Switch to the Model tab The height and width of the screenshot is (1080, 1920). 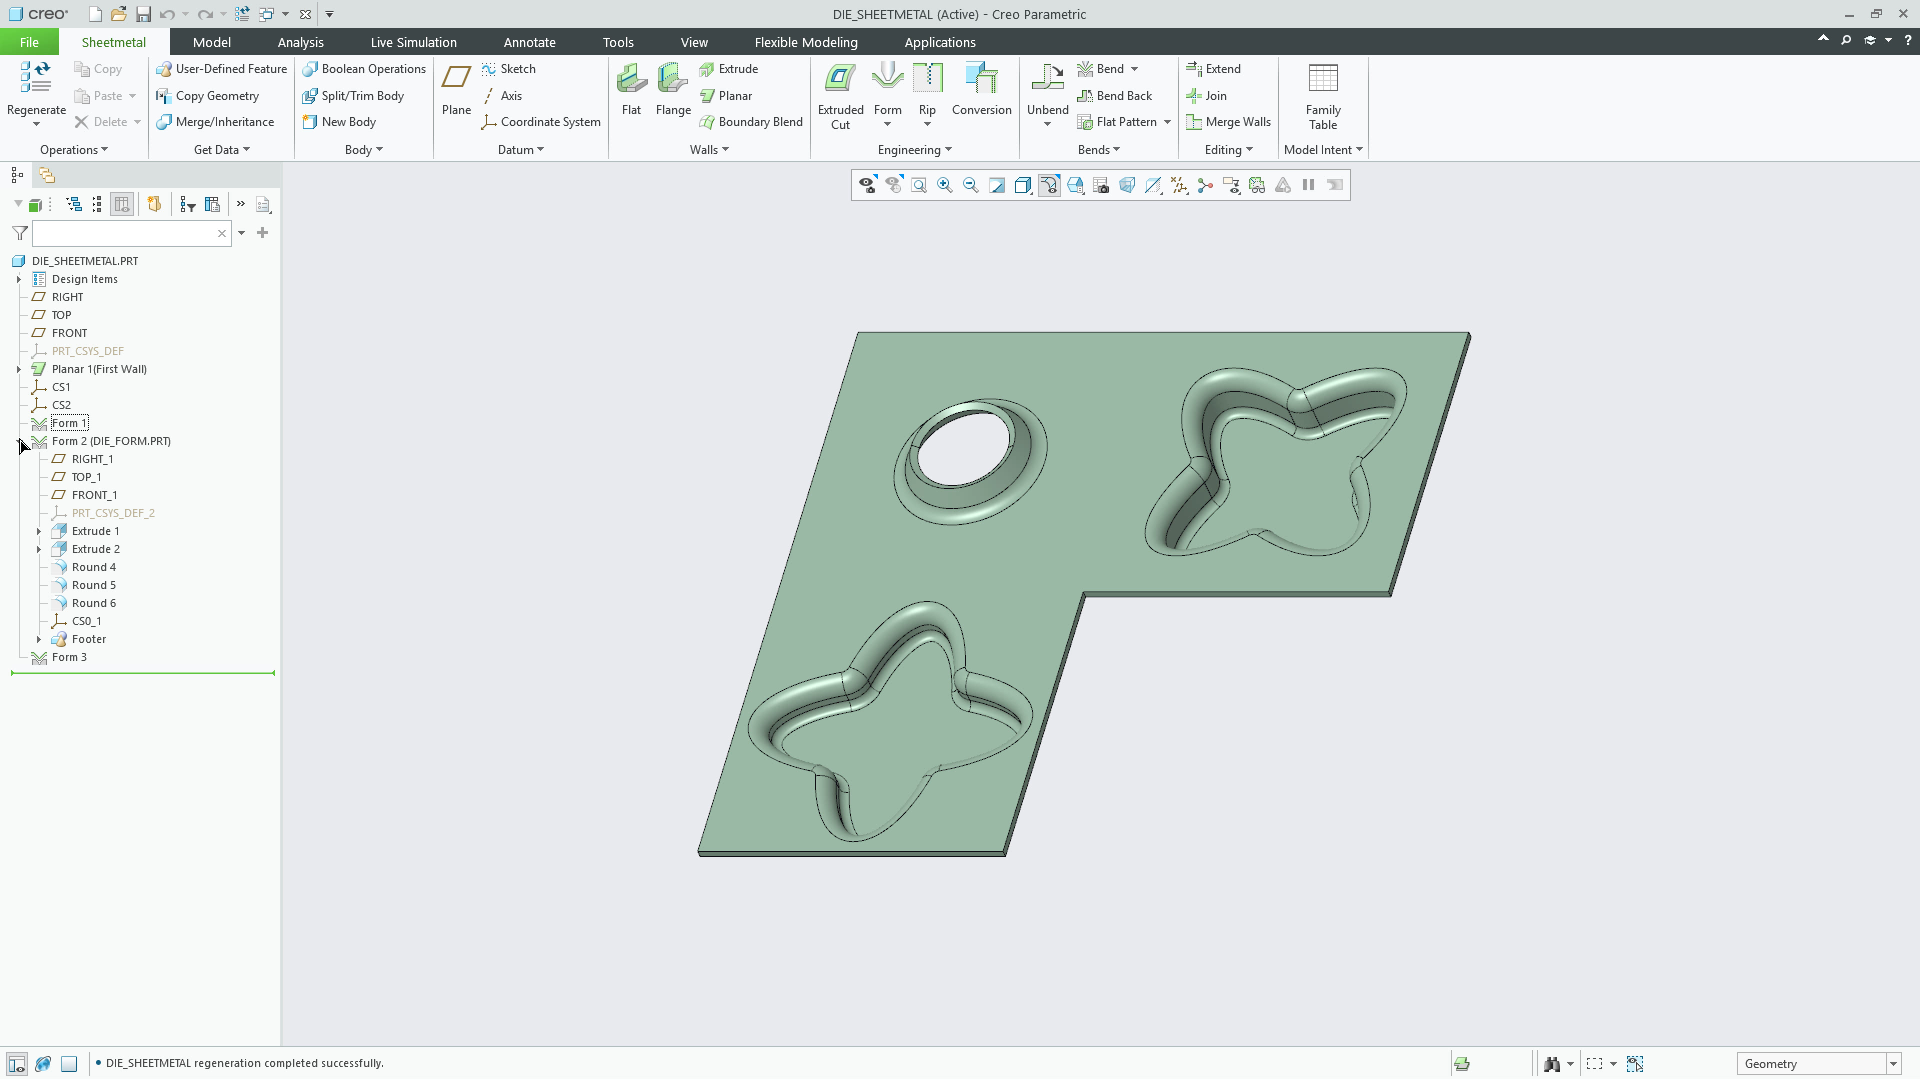pyautogui.click(x=211, y=42)
